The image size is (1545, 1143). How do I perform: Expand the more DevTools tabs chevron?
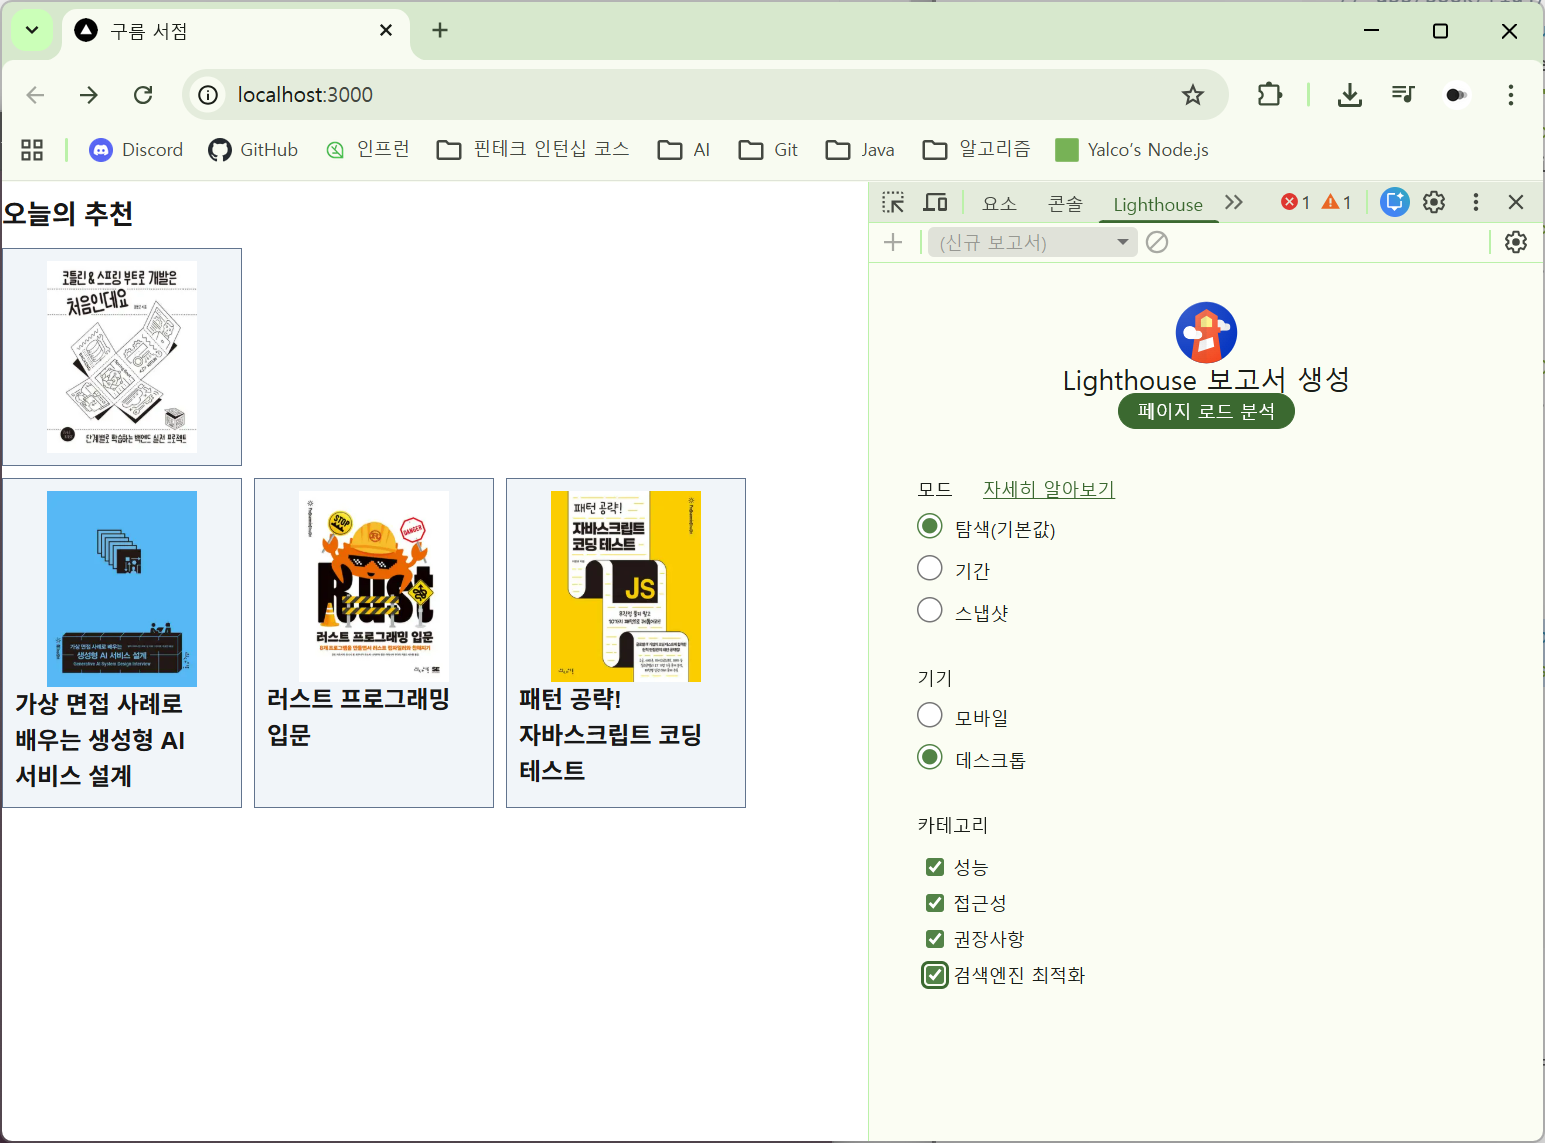pos(1234,203)
